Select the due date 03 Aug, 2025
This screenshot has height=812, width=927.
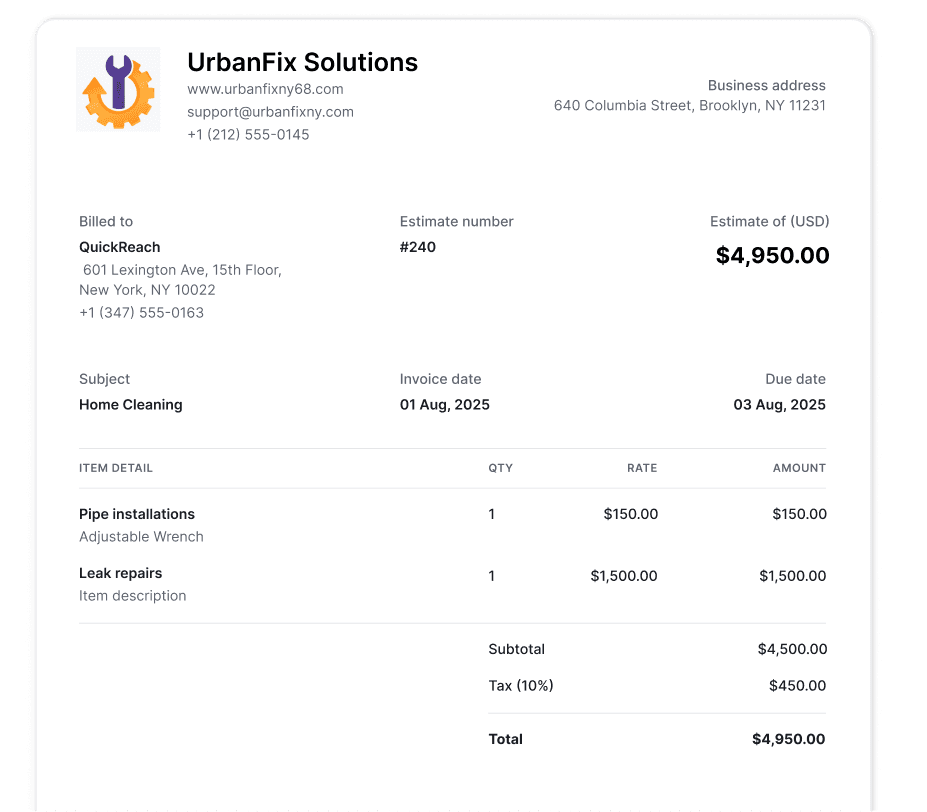point(779,405)
